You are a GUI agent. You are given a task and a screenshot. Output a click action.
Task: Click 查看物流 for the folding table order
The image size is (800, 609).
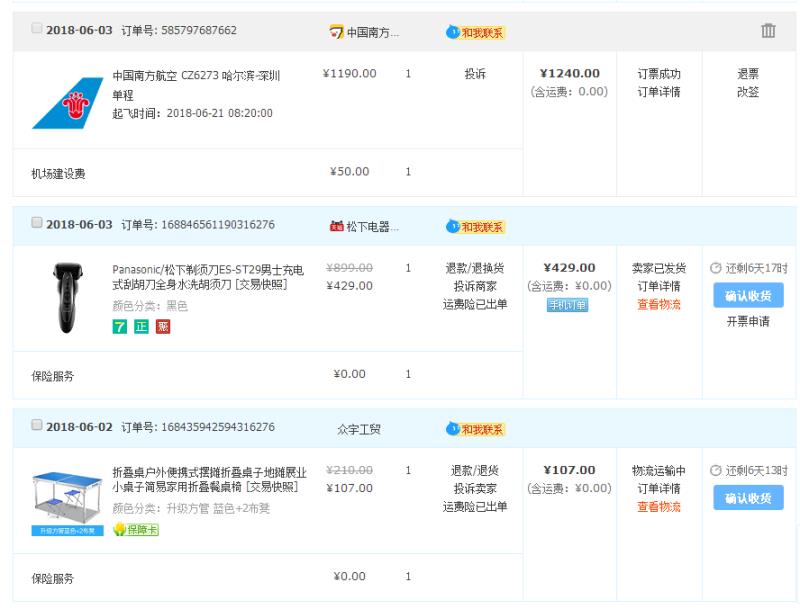coord(659,506)
